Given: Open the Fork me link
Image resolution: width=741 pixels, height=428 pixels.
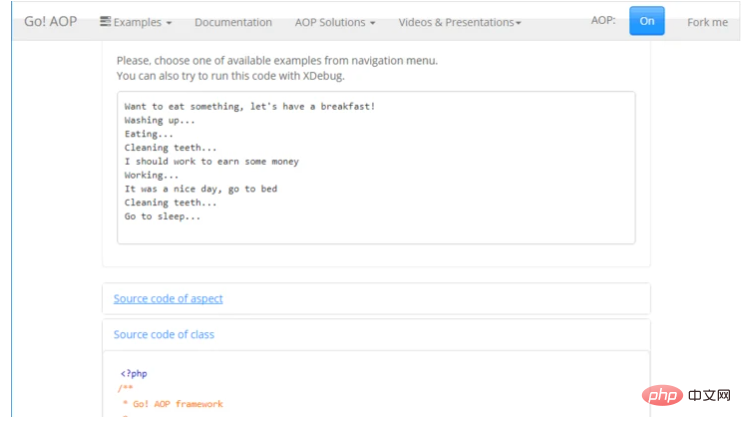Looking at the screenshot, I should [707, 22].
